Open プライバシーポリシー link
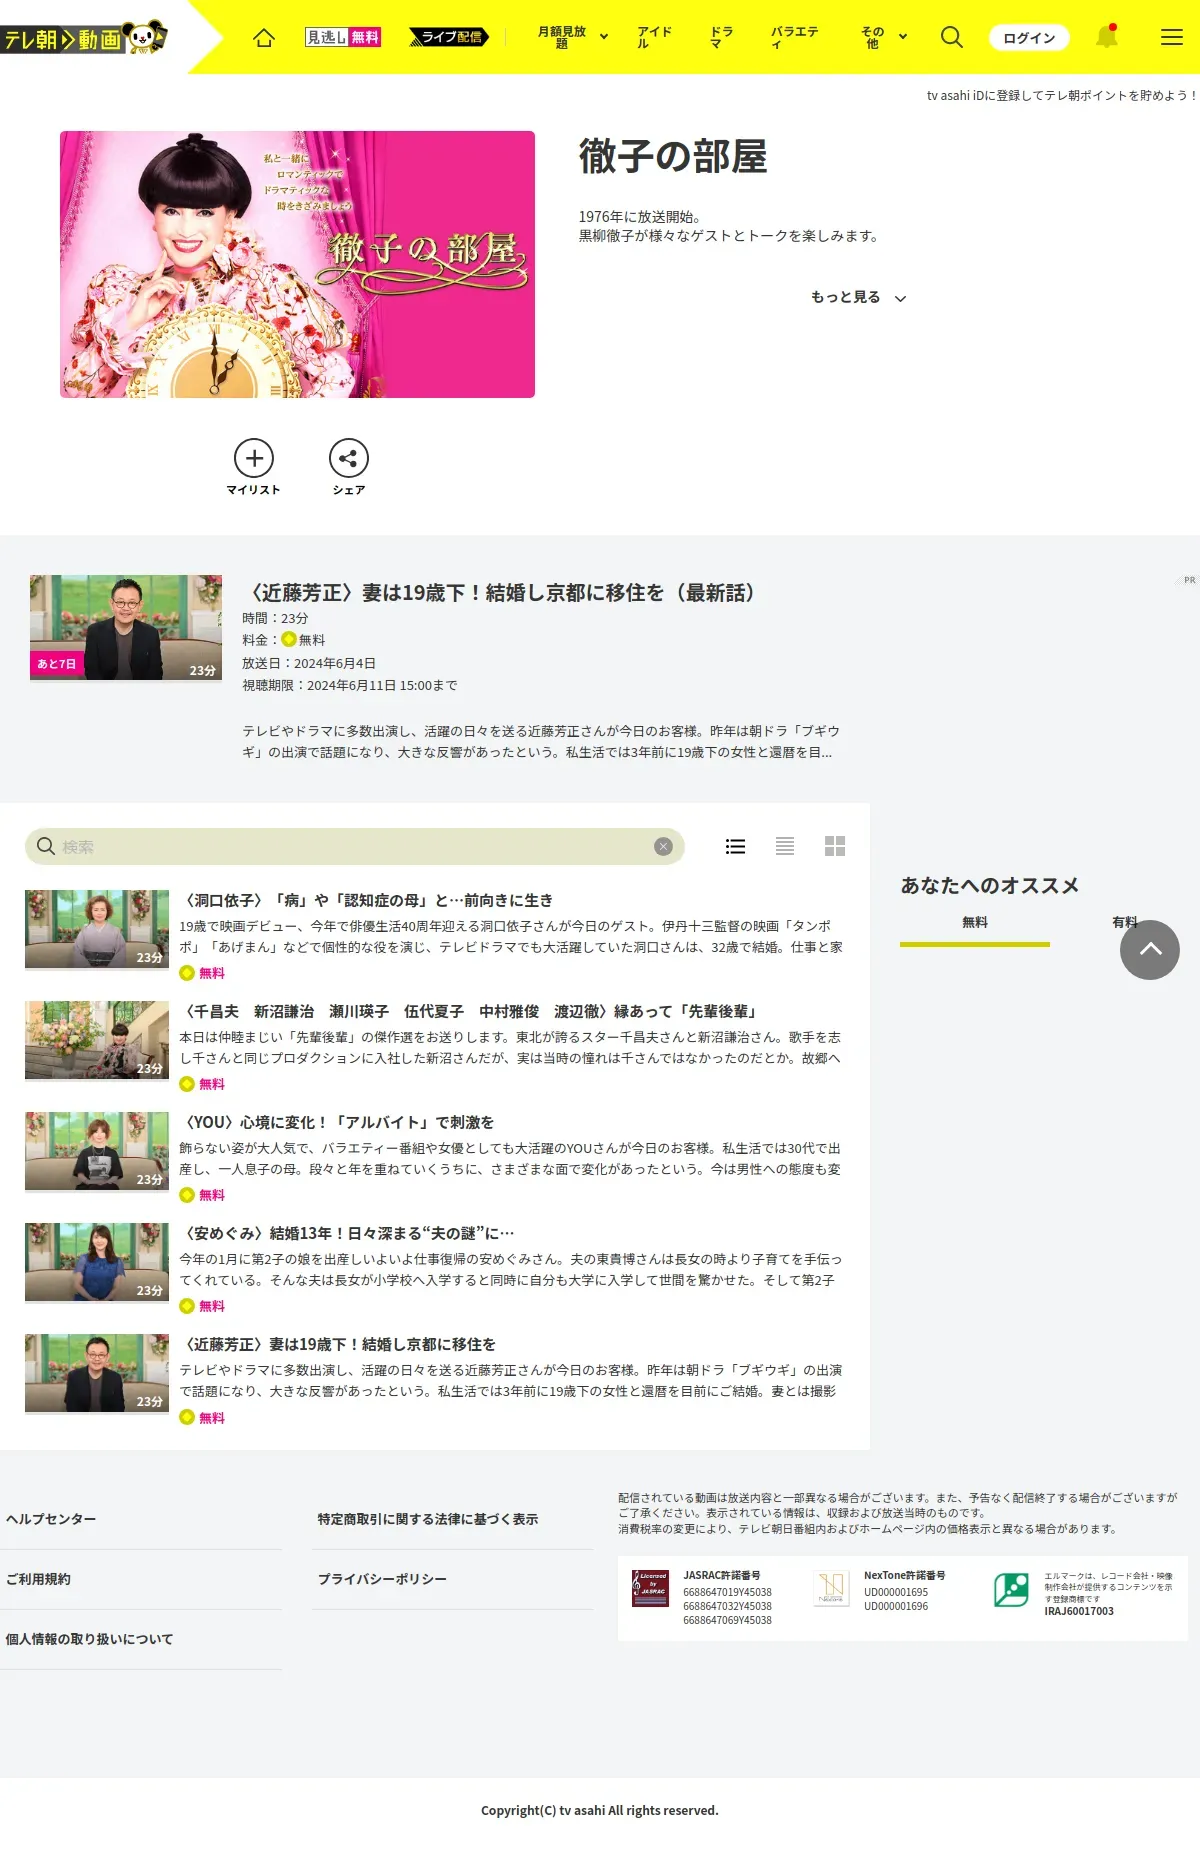Image resolution: width=1200 pixels, height=1864 pixels. (x=382, y=1579)
